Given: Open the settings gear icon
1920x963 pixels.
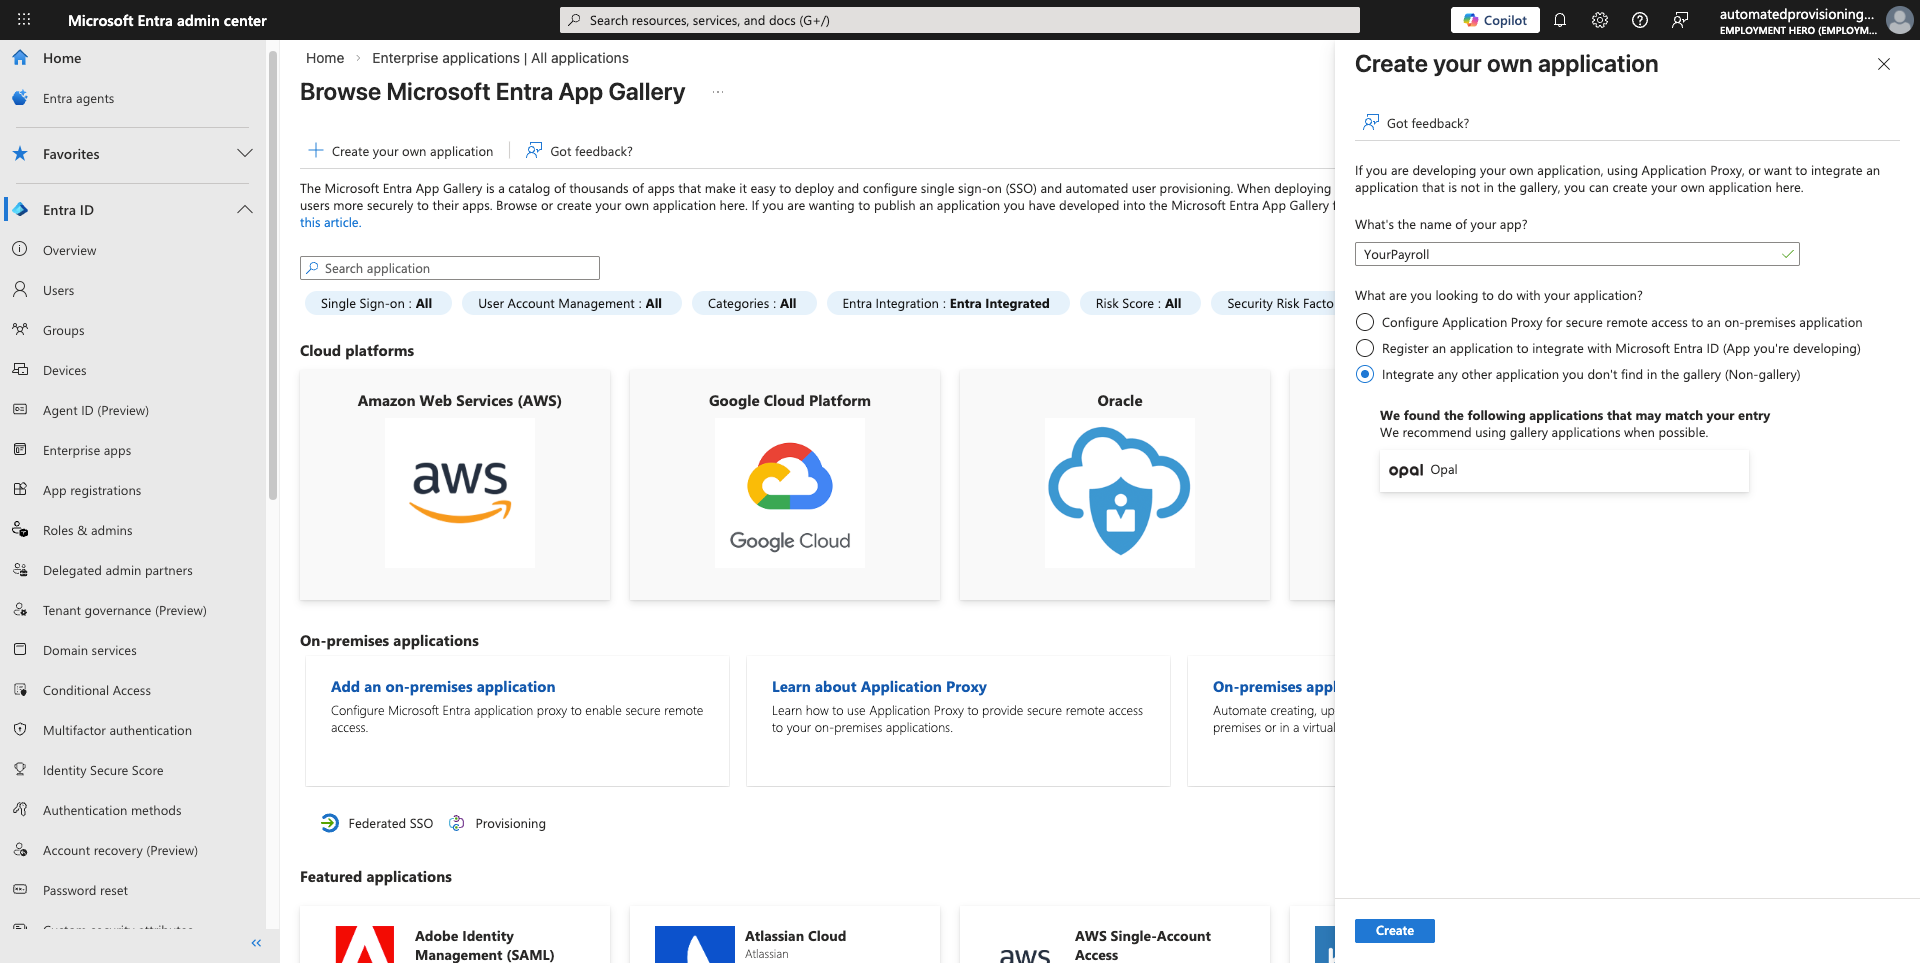Looking at the screenshot, I should coord(1600,20).
